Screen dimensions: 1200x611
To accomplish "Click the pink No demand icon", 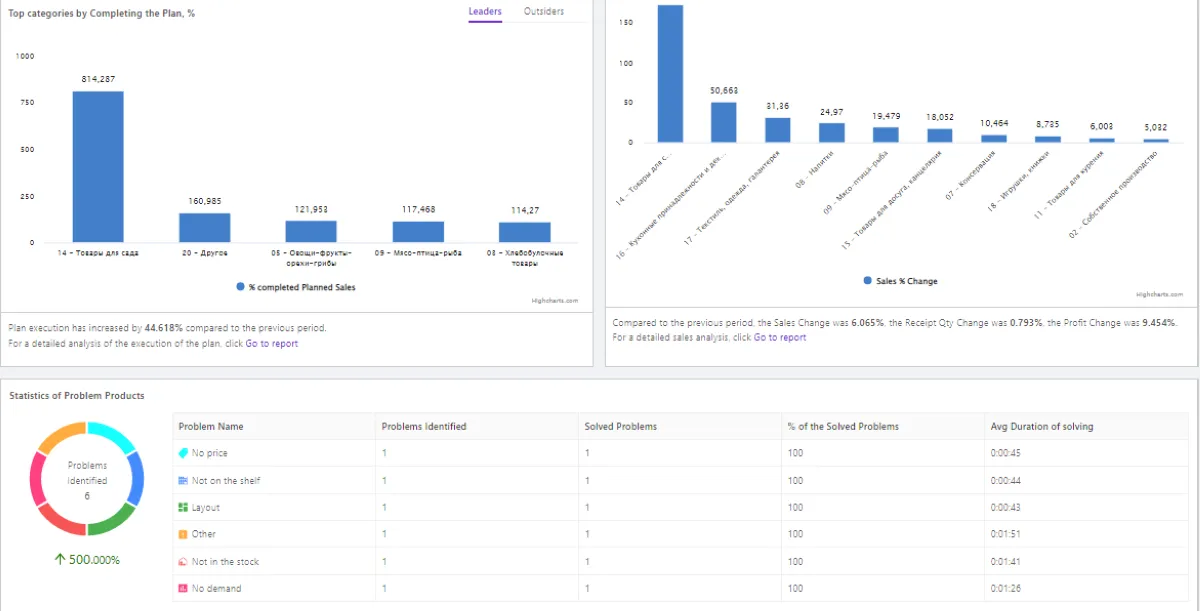I will (x=183, y=588).
